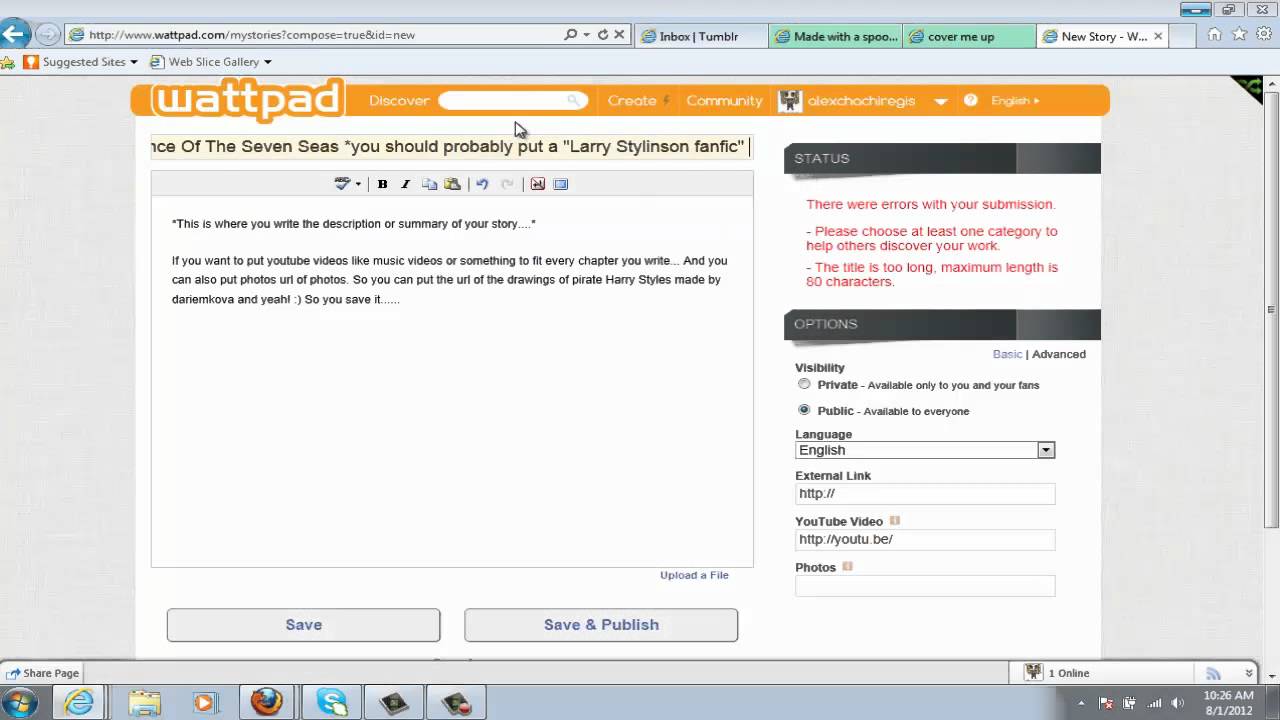Apply bold formatting in editor
1280x720 pixels.
382,184
